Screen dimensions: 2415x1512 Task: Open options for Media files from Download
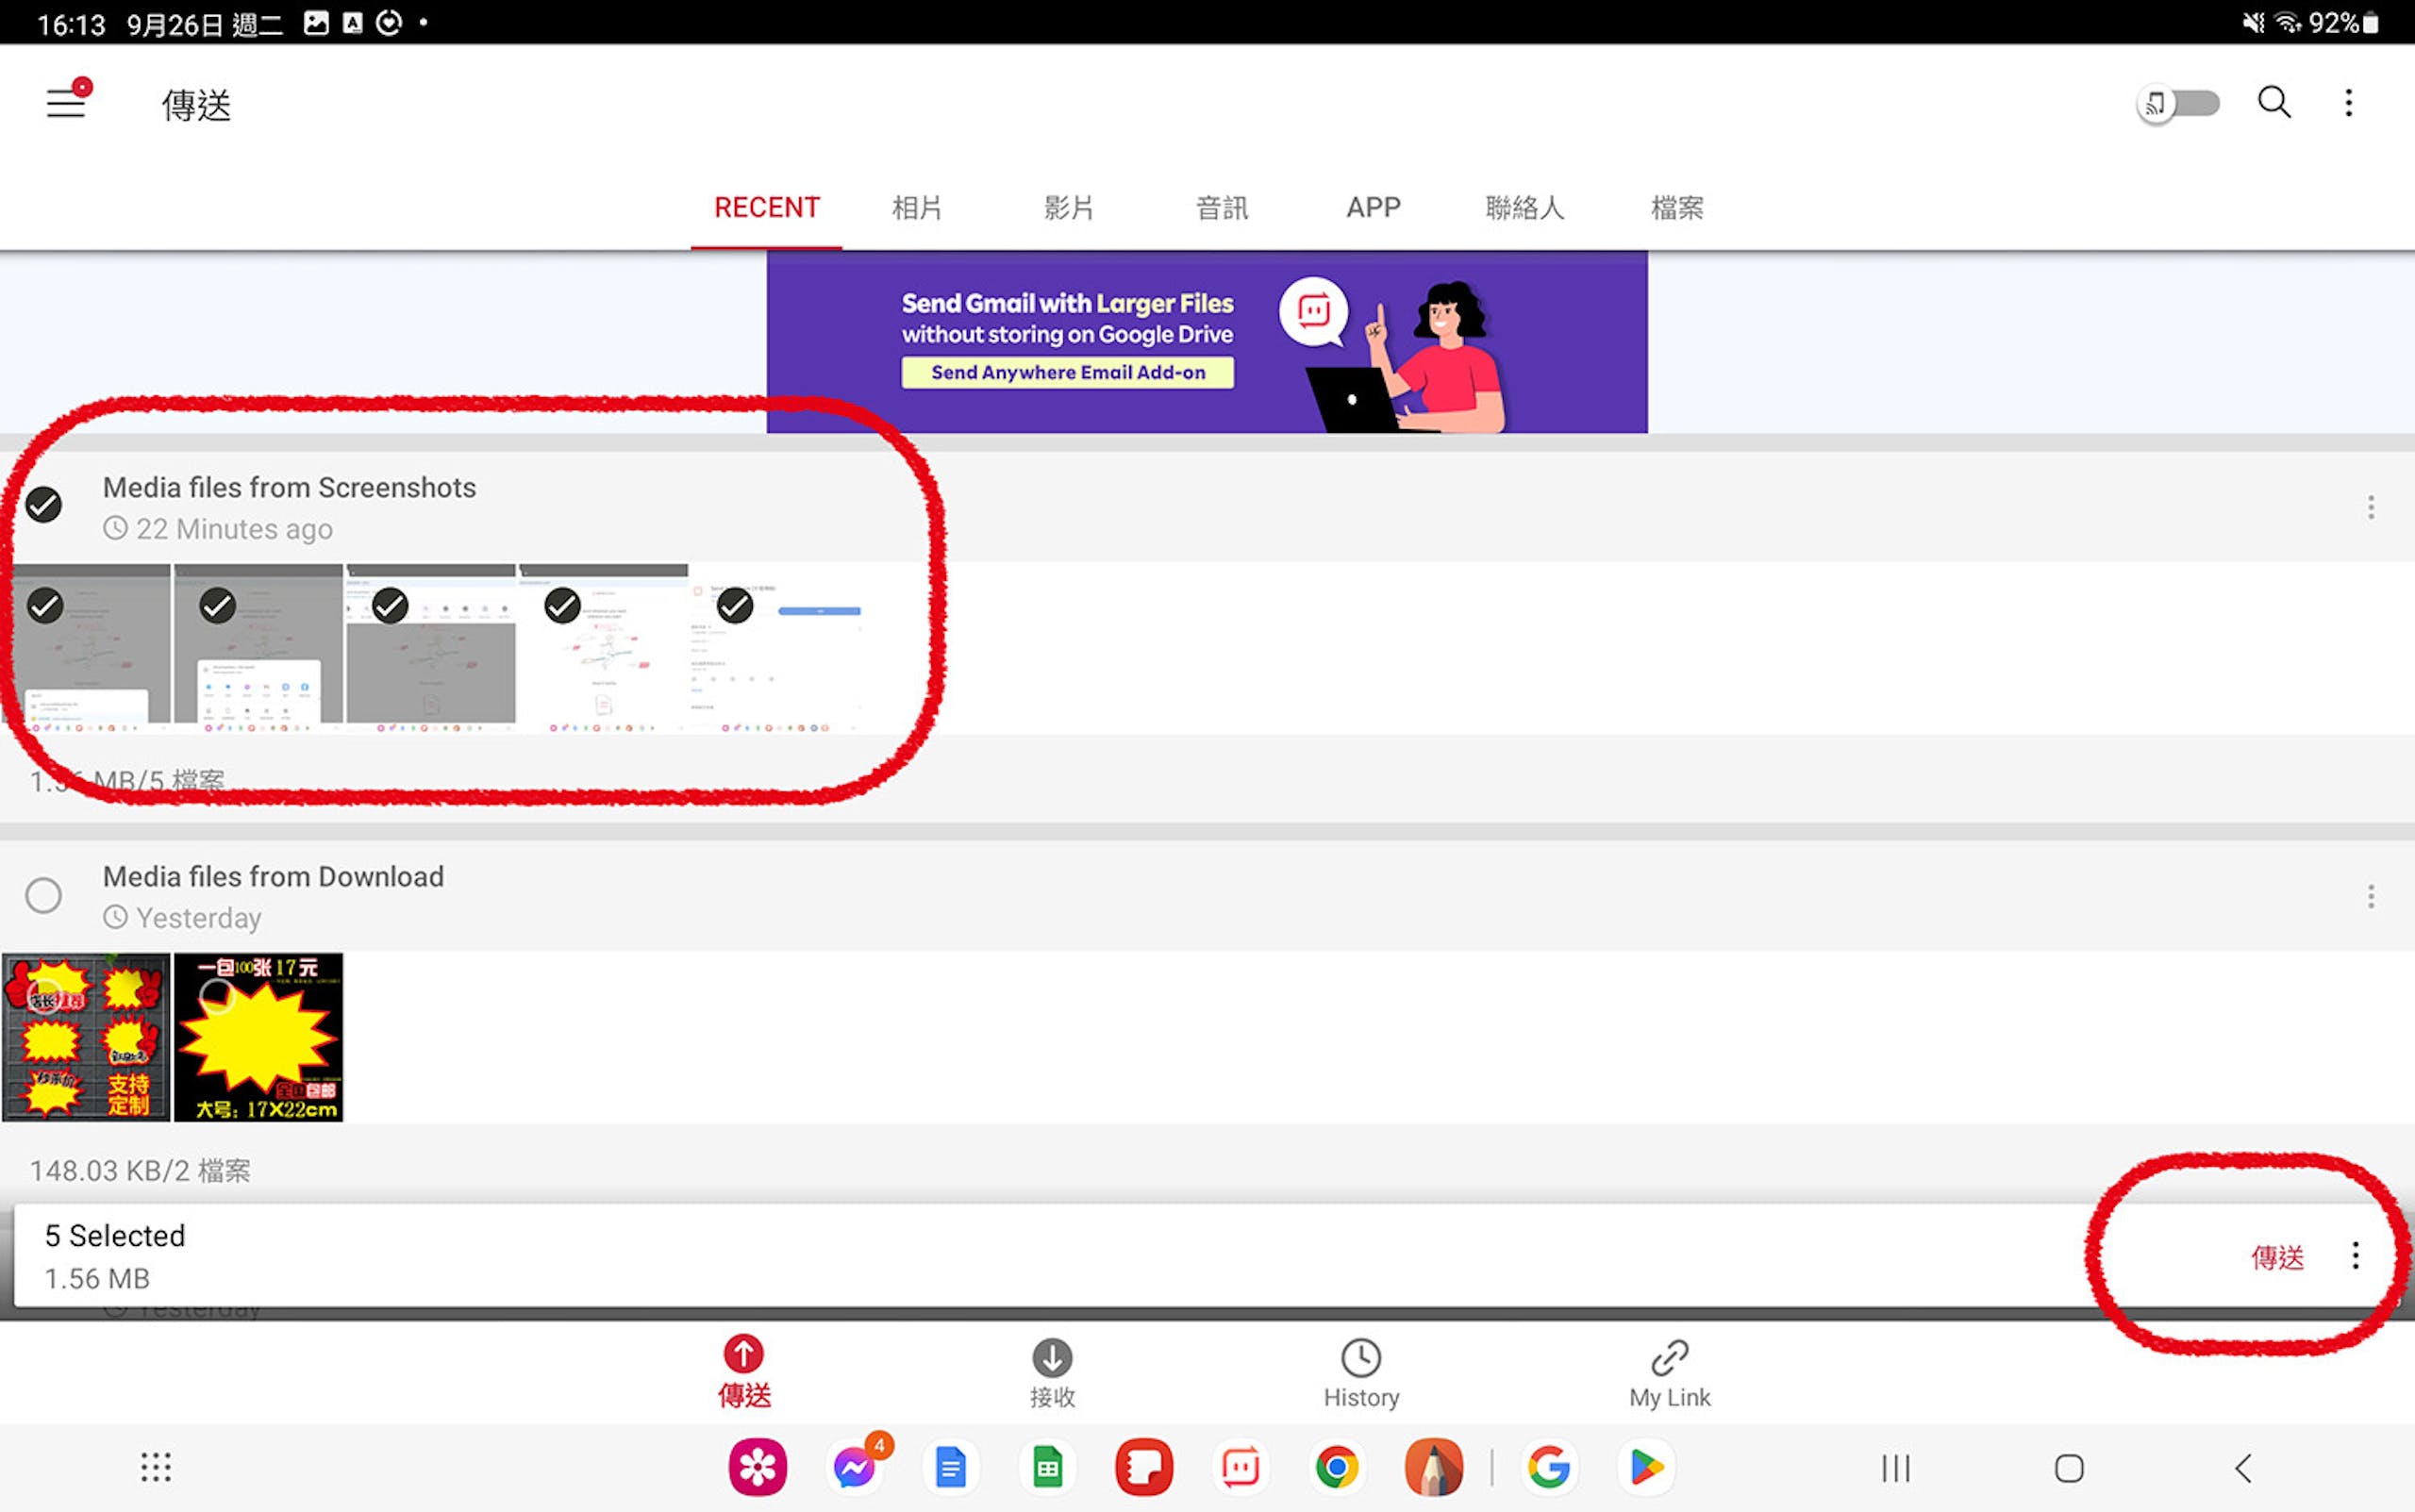point(2370,896)
